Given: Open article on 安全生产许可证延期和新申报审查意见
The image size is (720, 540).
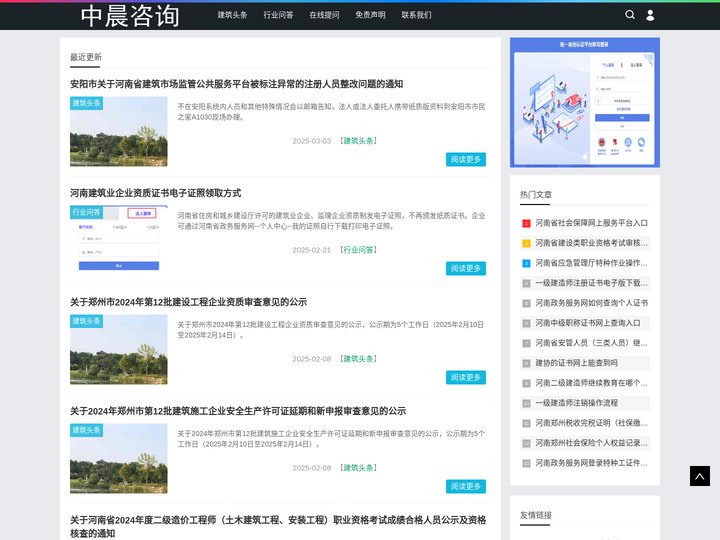Looking at the screenshot, I should [238, 411].
